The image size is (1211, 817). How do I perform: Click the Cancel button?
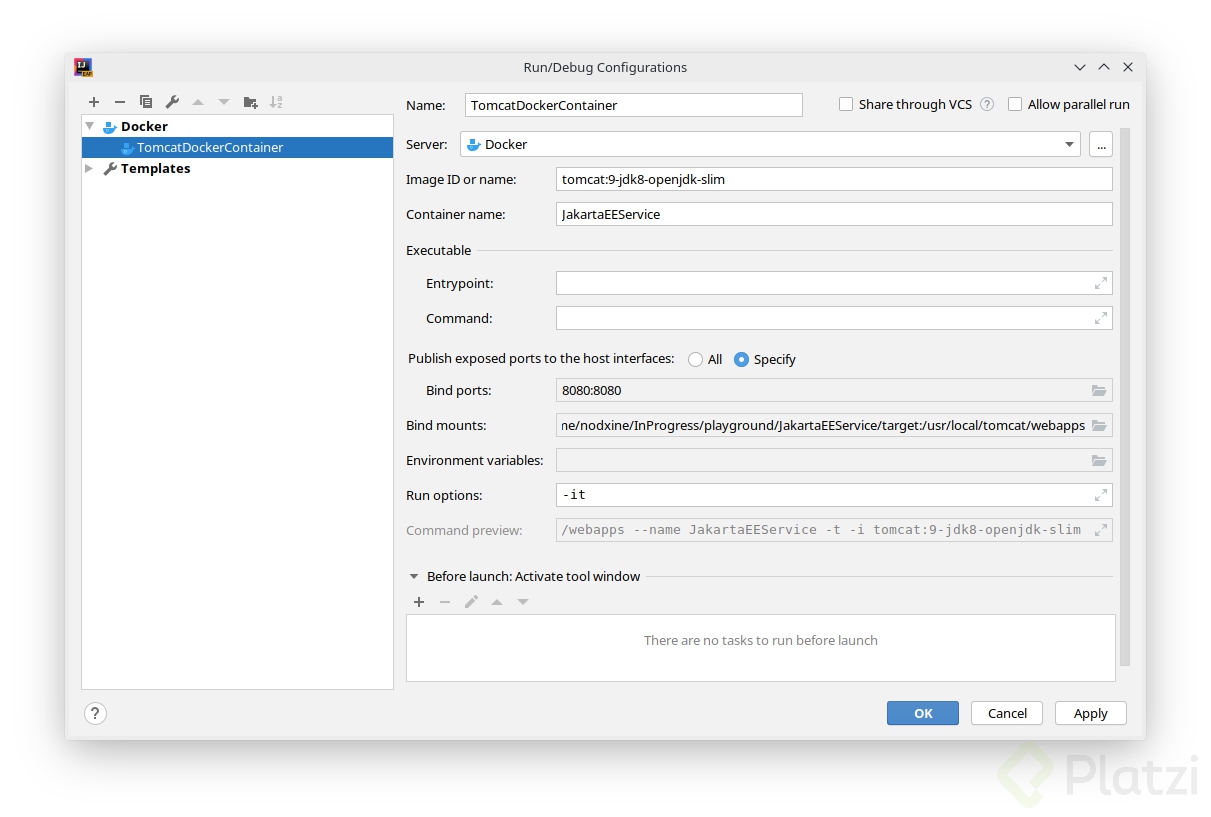[1007, 713]
